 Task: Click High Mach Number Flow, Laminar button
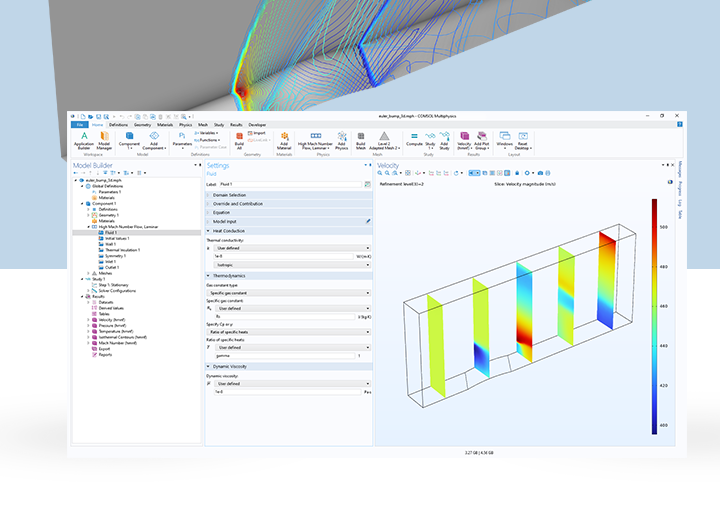pos(315,140)
